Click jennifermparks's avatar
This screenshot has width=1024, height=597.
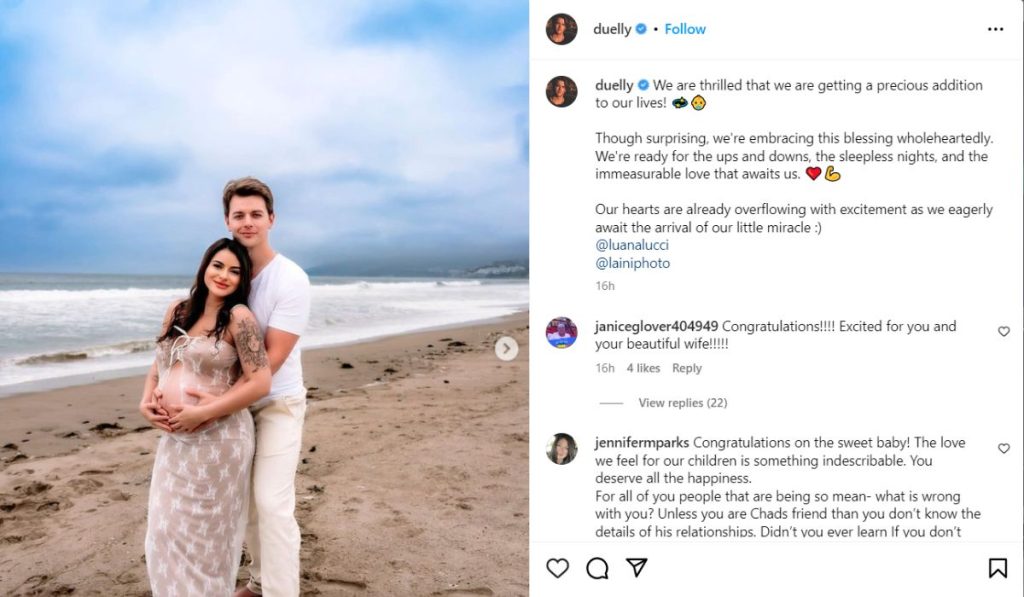tap(561, 449)
